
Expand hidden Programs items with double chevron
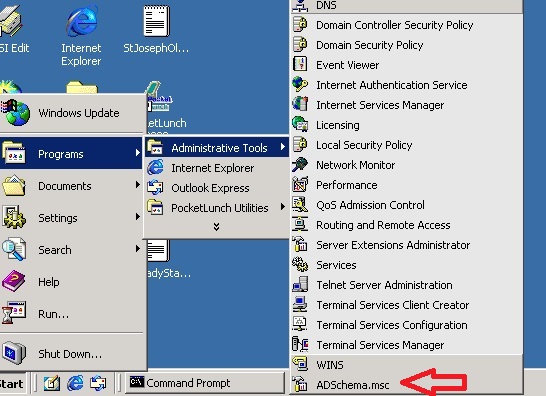click(216, 227)
